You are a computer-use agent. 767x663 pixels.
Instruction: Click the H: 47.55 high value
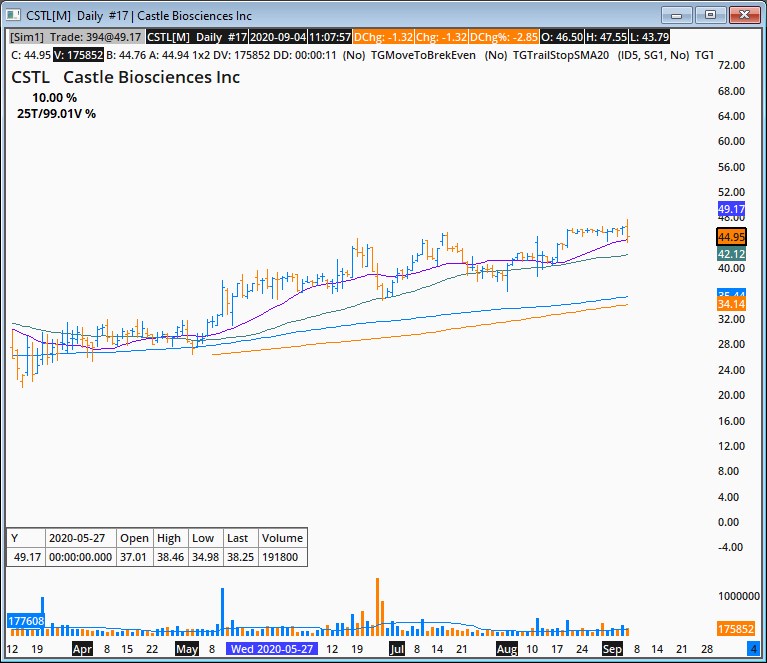pos(607,37)
